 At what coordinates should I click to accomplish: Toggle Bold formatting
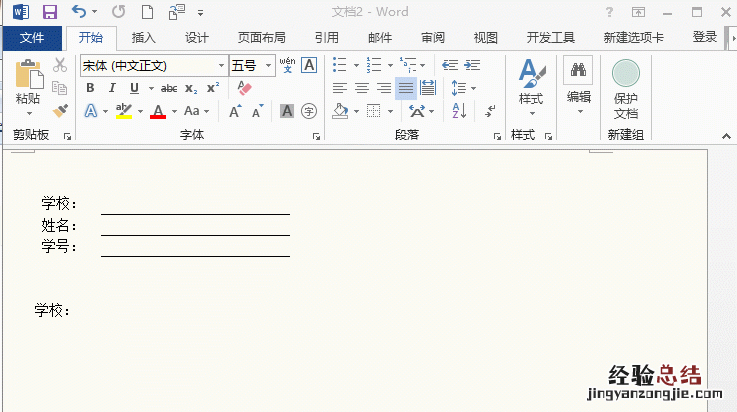coord(90,88)
